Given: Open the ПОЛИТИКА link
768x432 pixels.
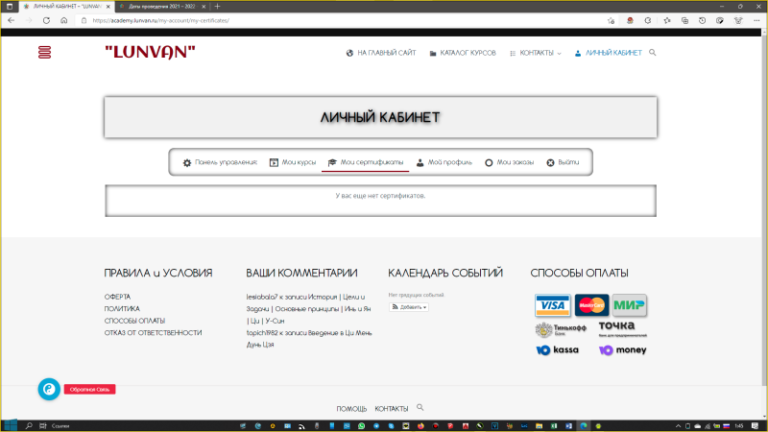Looking at the screenshot, I should 122,309.
